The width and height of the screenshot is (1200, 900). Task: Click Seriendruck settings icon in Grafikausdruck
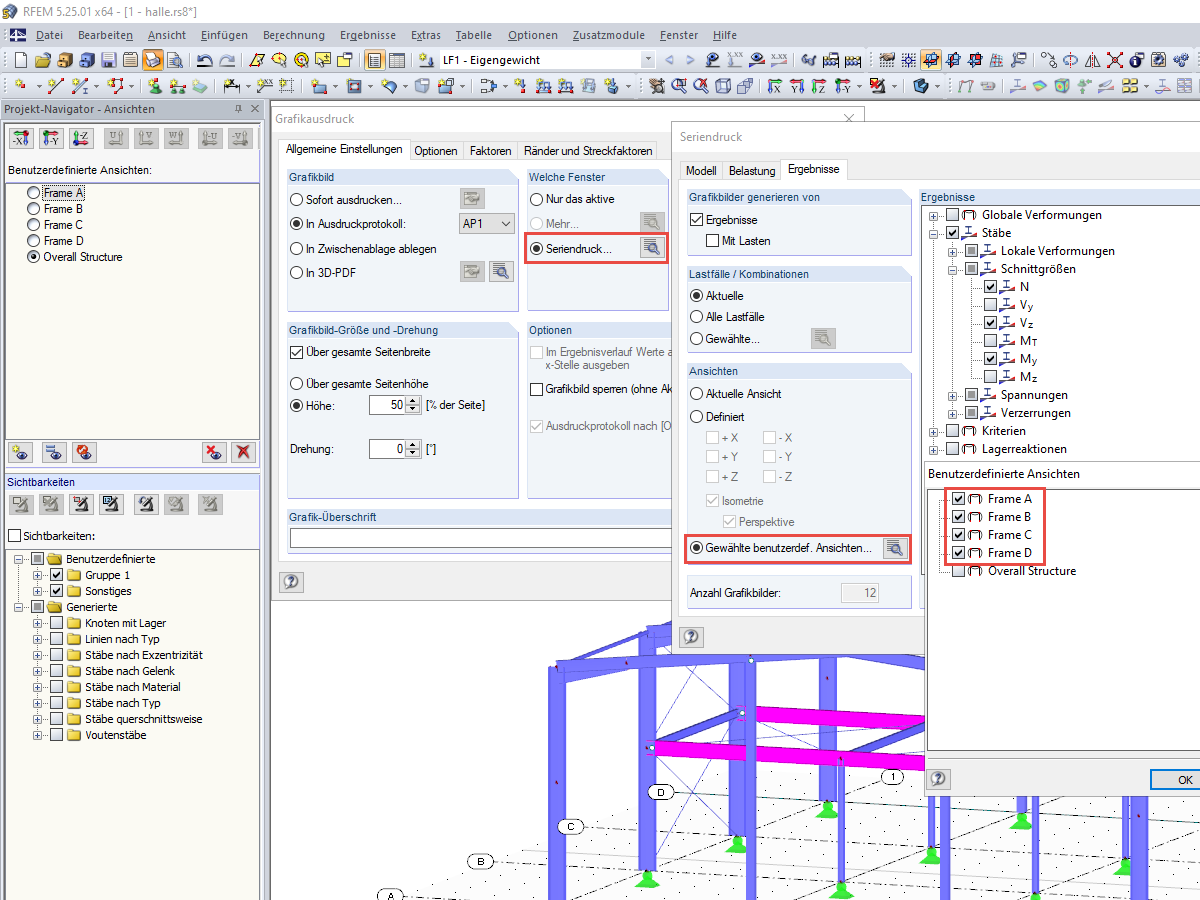coord(651,248)
